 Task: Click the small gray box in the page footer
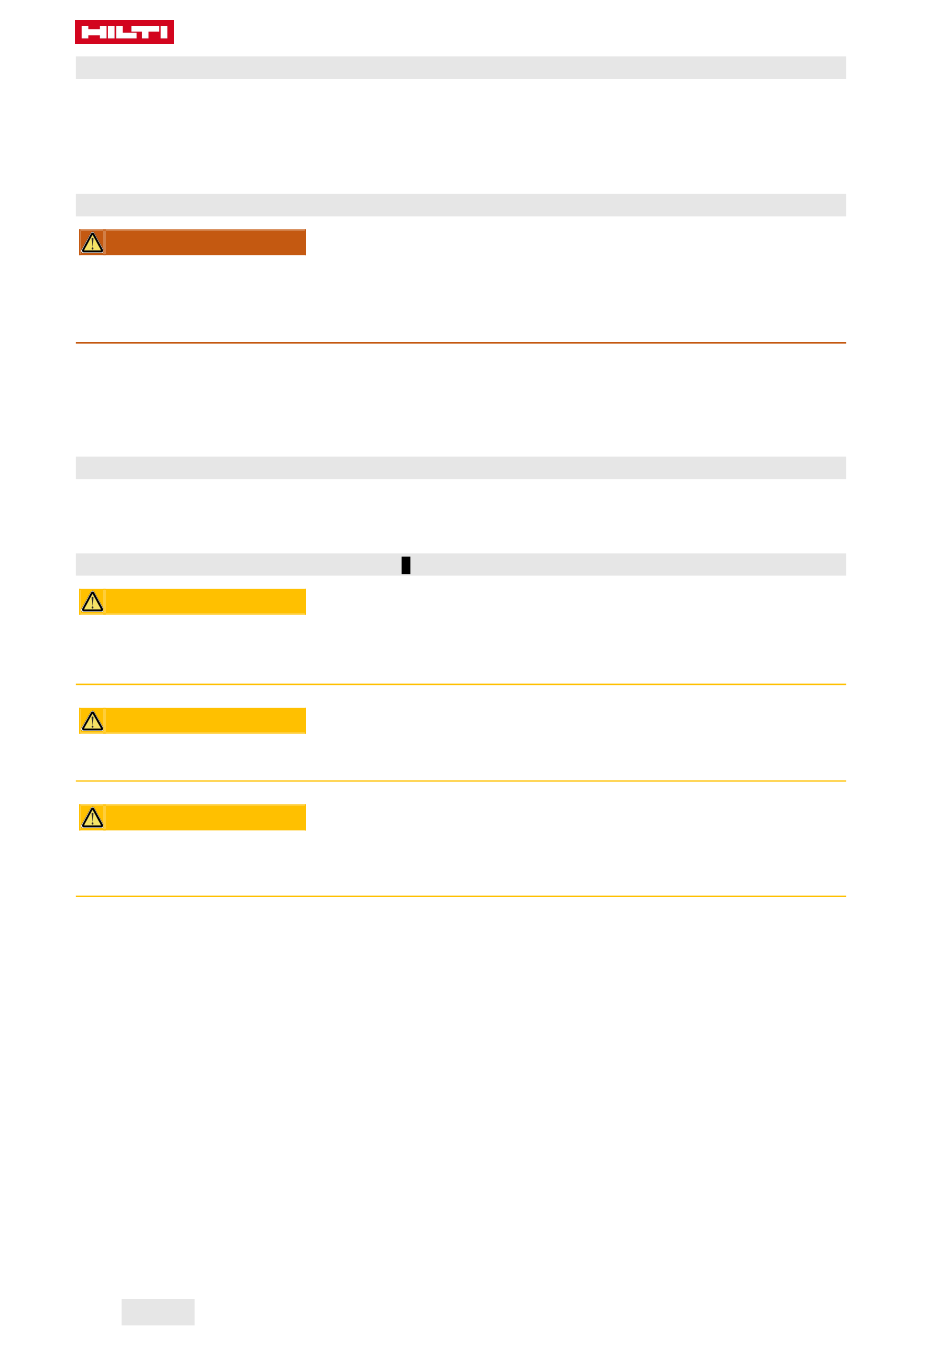[x=158, y=1312]
